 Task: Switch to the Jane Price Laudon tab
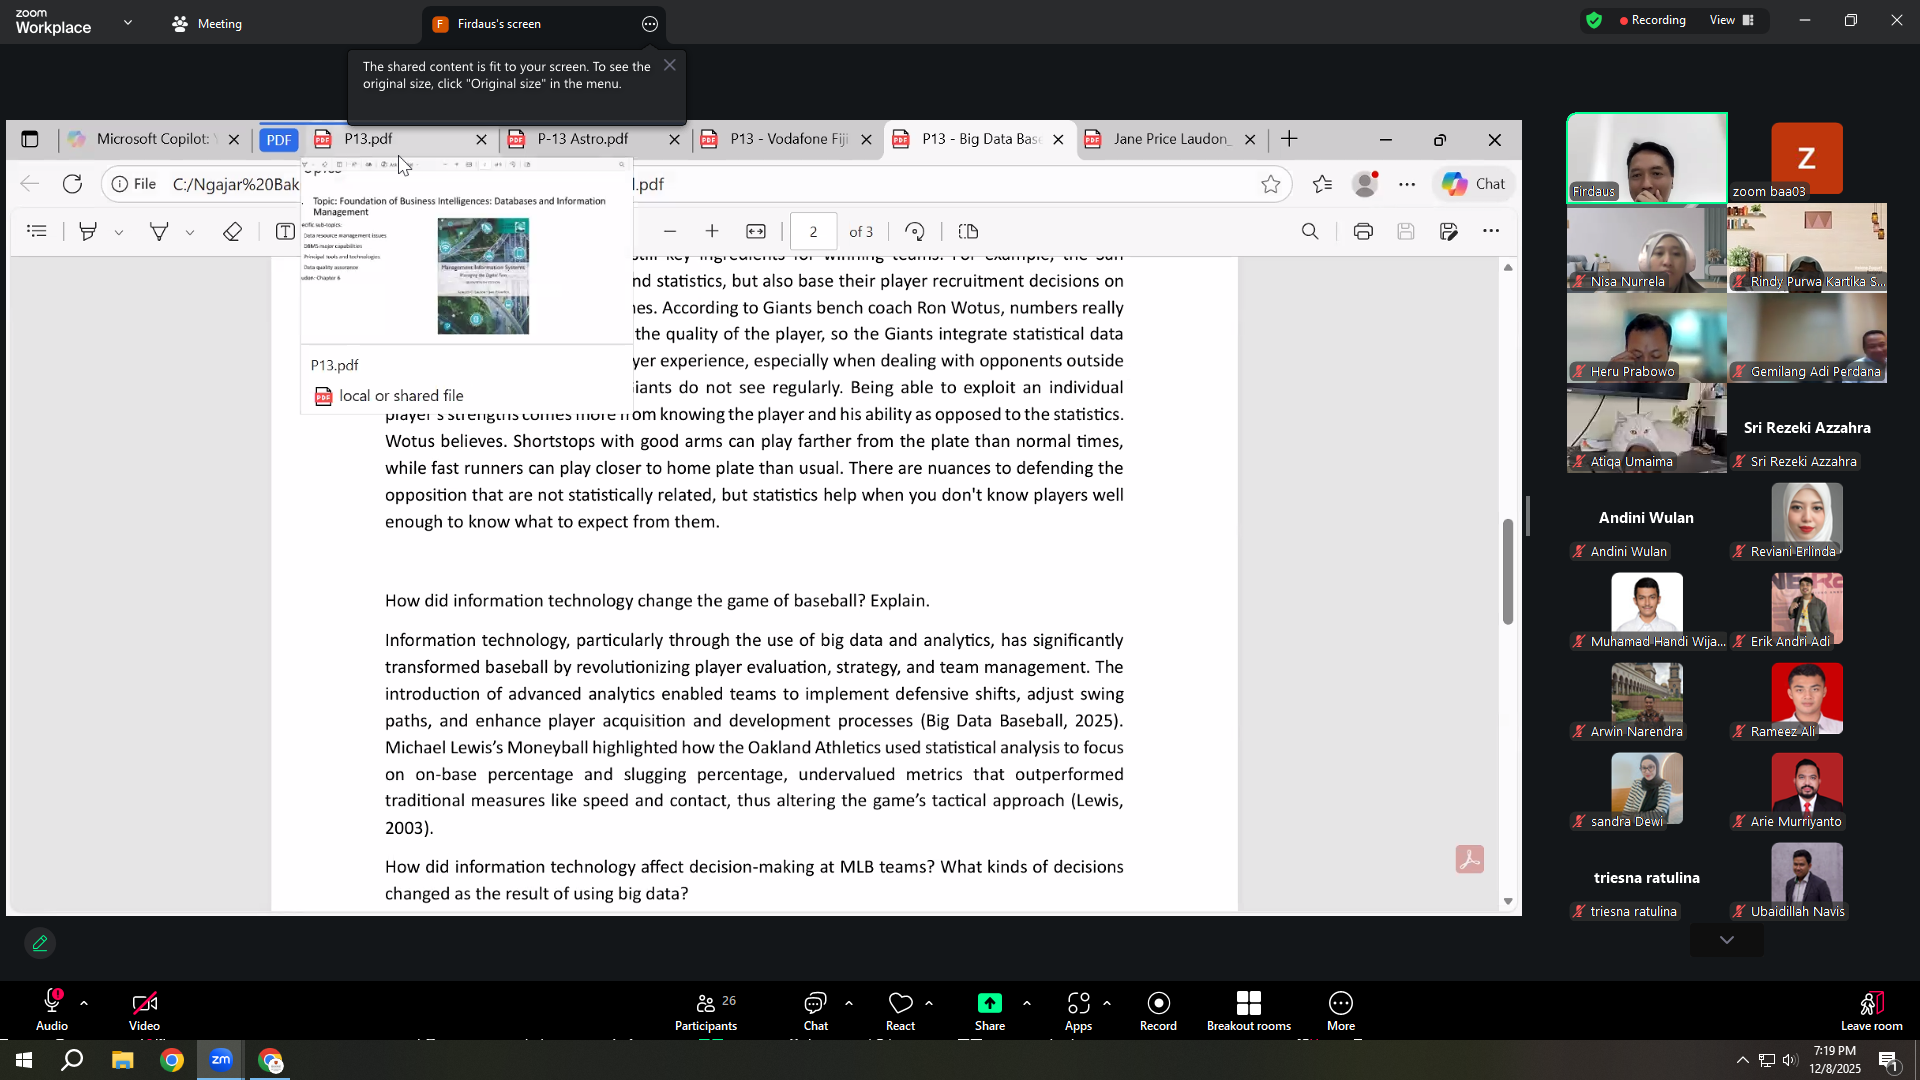(x=1171, y=139)
